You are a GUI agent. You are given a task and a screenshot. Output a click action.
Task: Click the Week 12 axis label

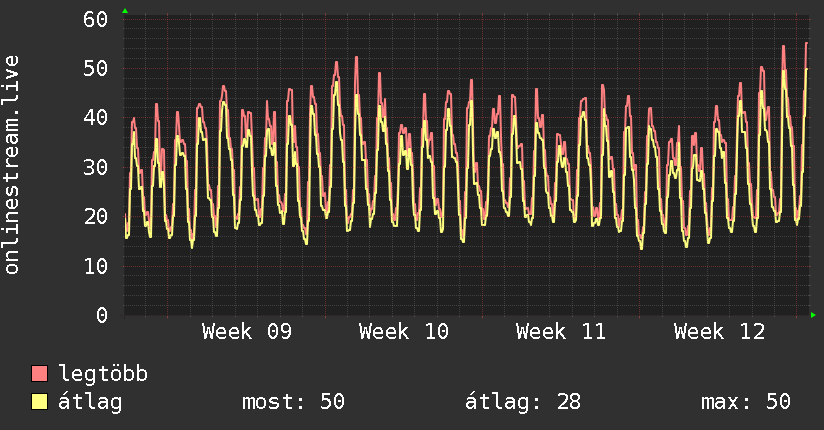coord(718,331)
